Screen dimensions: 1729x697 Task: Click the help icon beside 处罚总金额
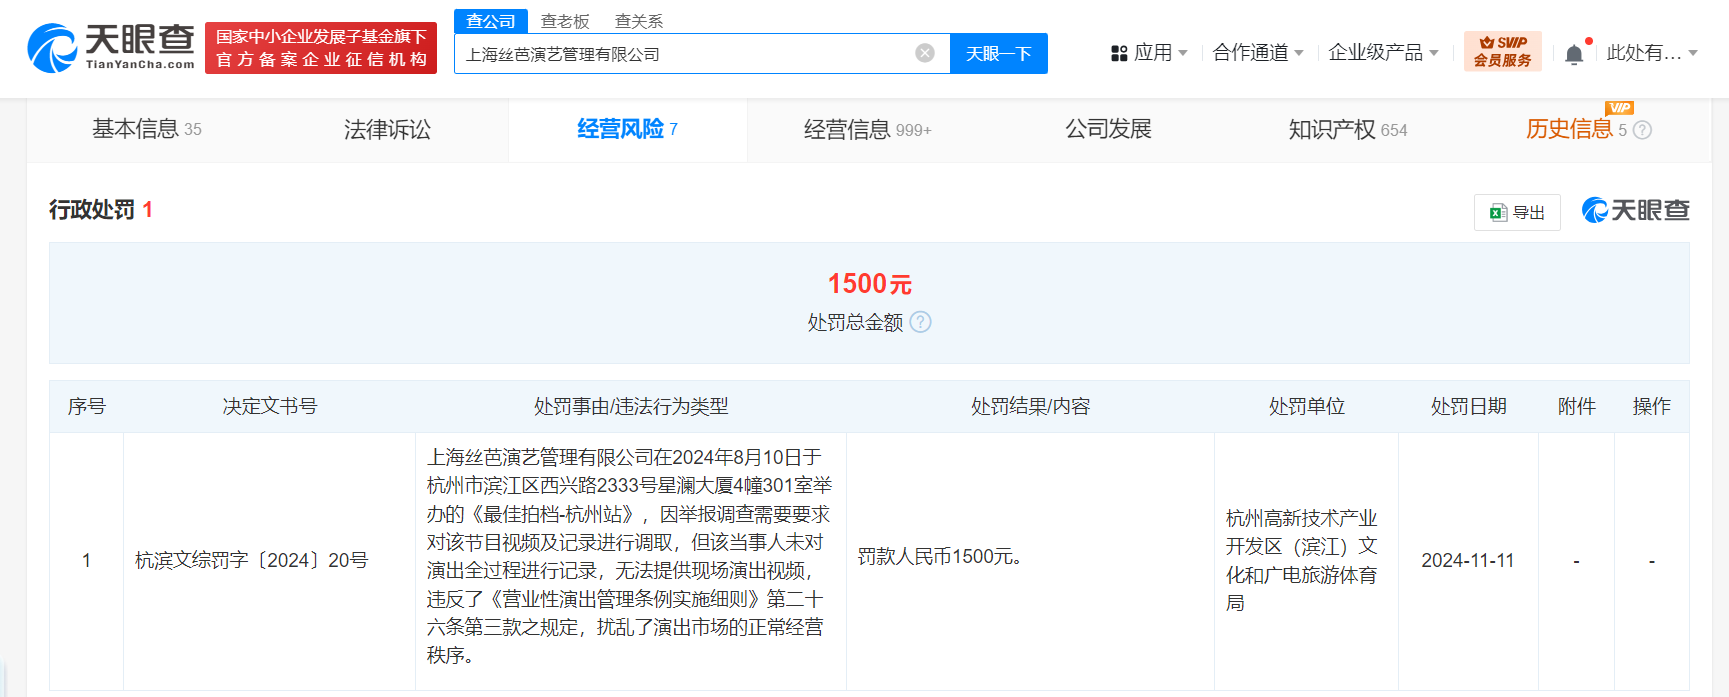coord(921,322)
